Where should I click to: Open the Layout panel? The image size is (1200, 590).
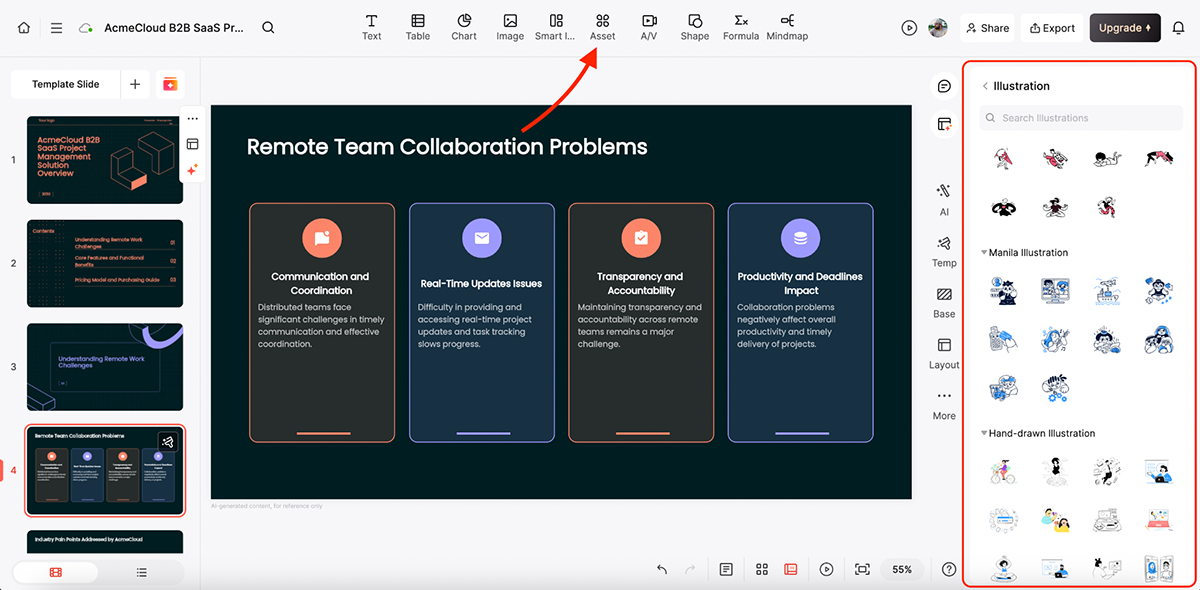(944, 352)
